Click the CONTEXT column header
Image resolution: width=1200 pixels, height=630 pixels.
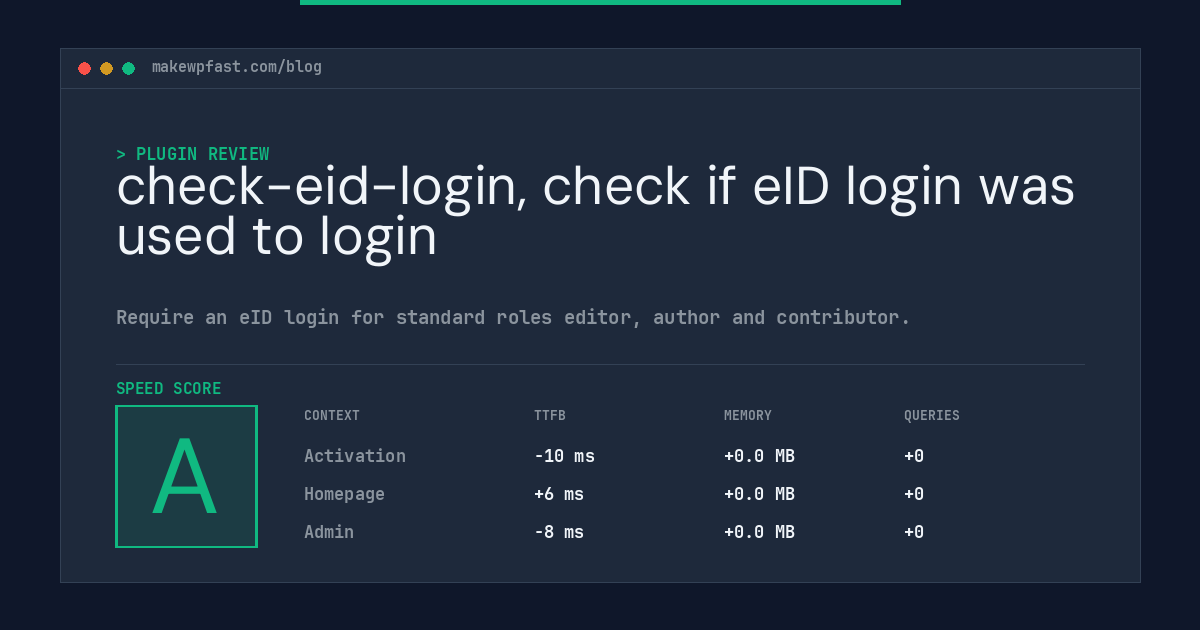click(x=332, y=416)
